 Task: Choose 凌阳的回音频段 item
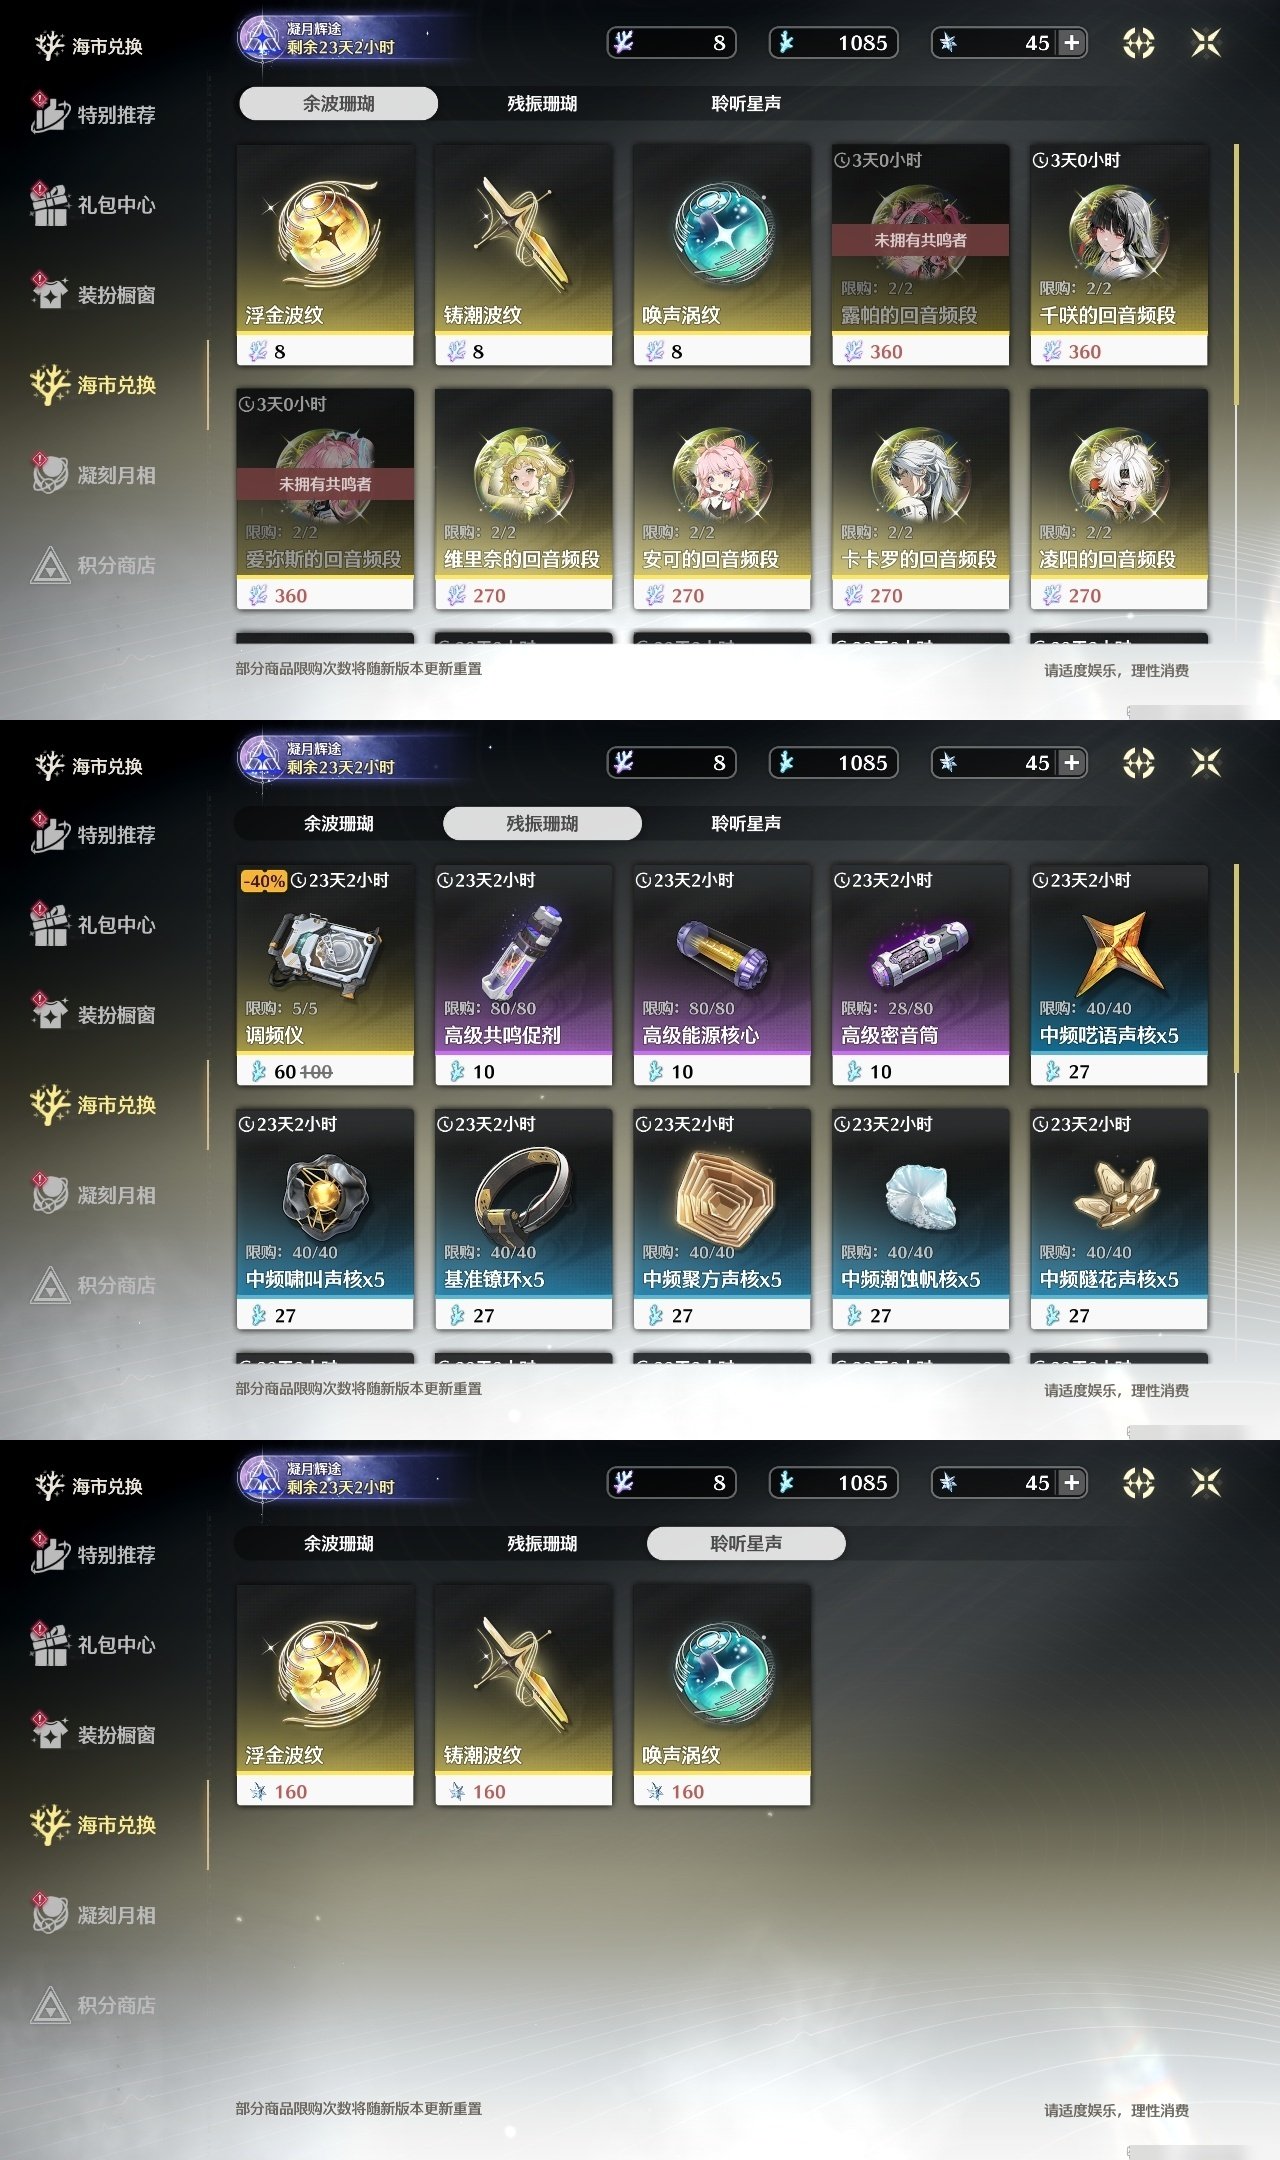pos(1119,499)
